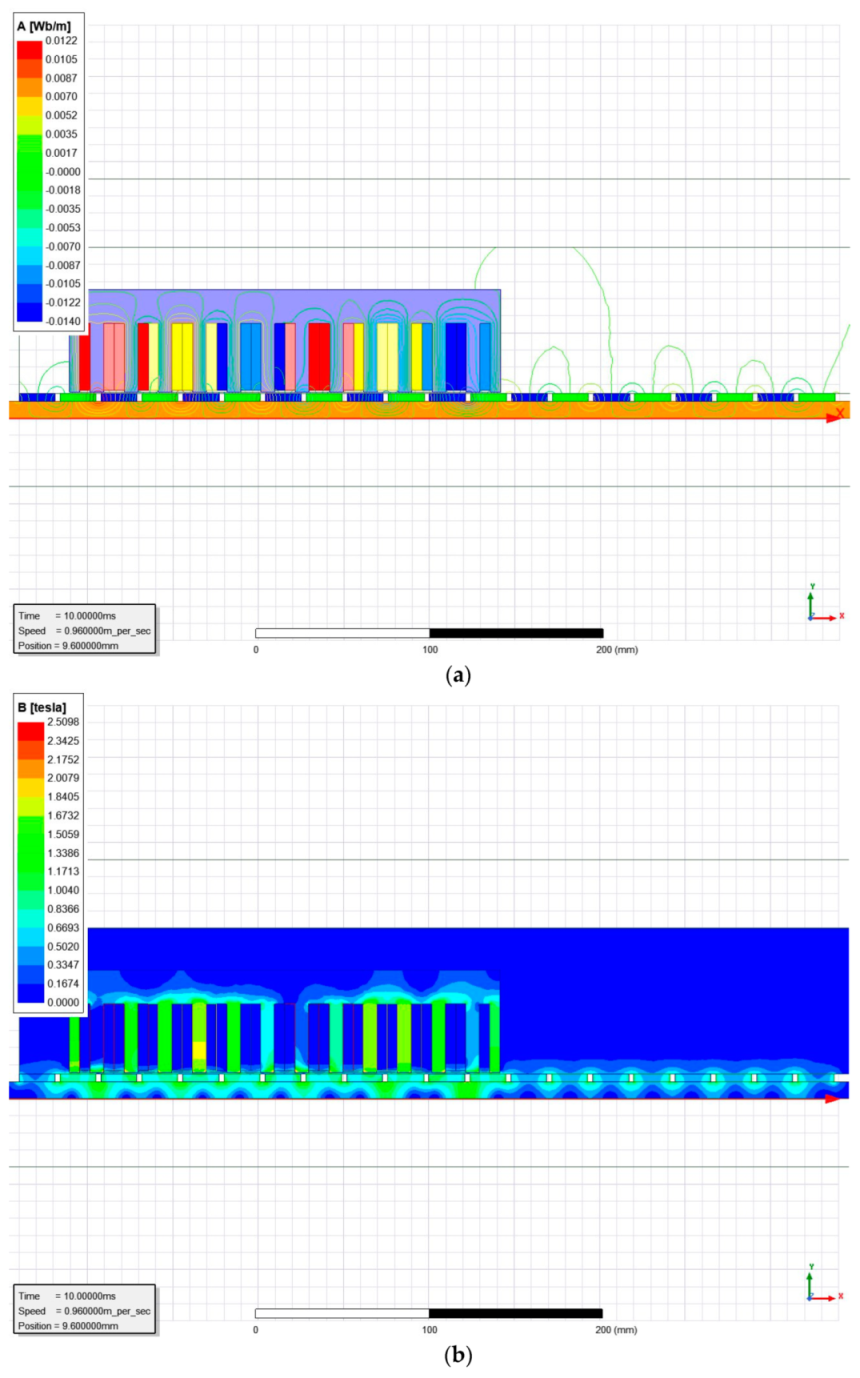
Task: Click the positive 0.0087 legend value
Action: [x=62, y=78]
